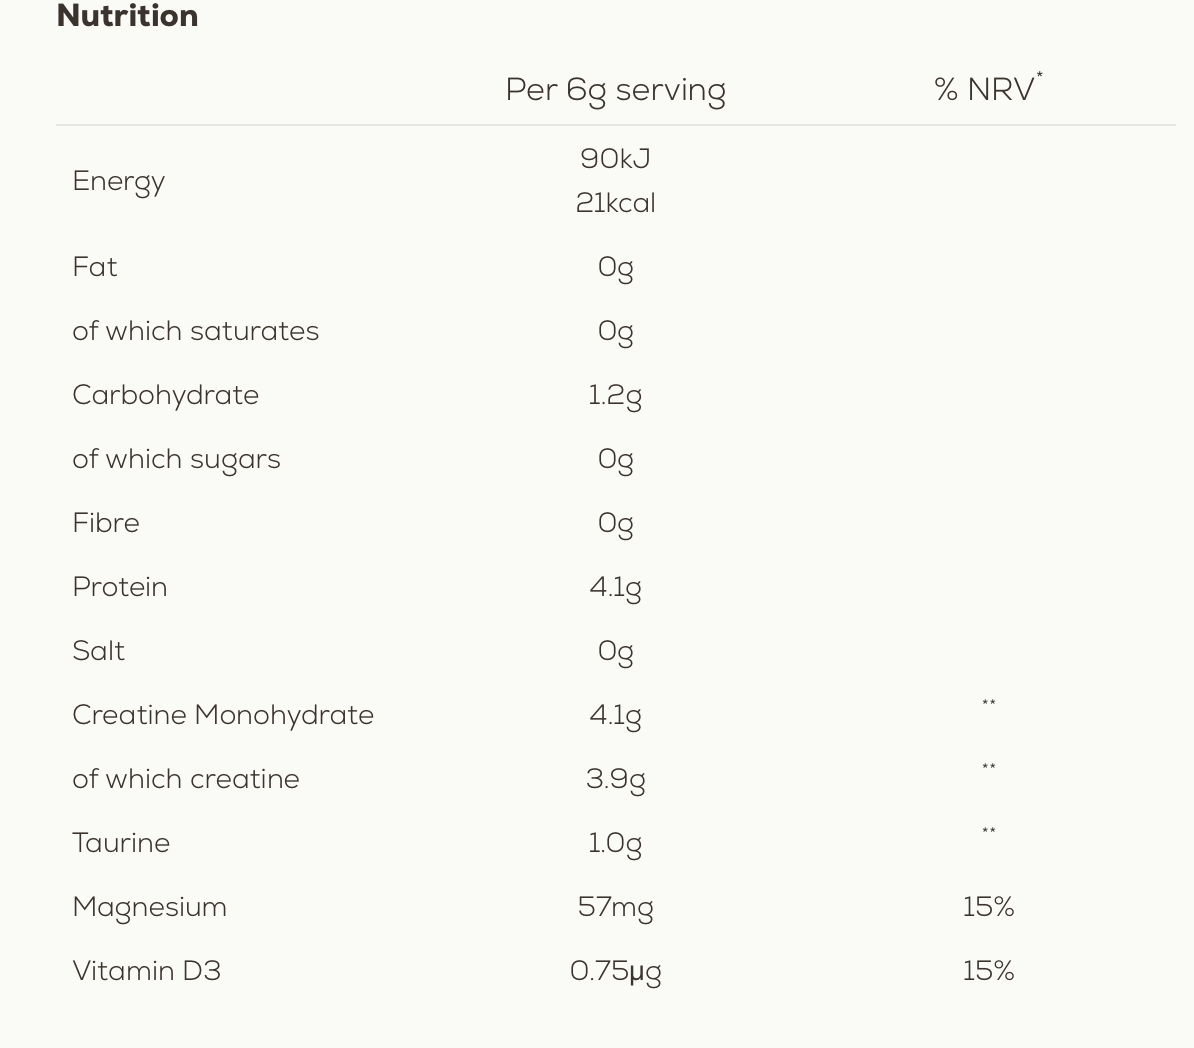Click the Taurine row label
The image size is (1194, 1048).
[x=121, y=843]
